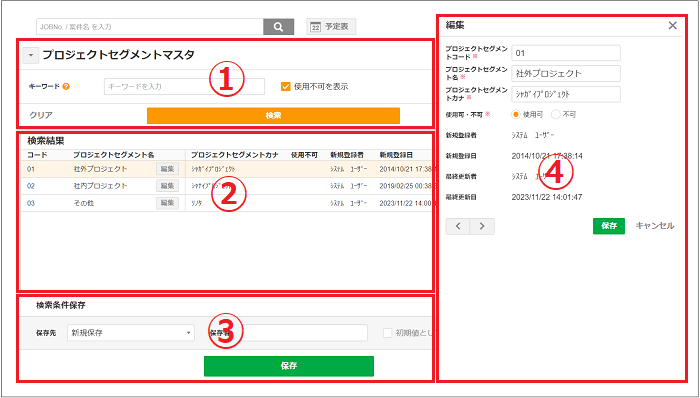The image size is (700, 398).
Task: Select the 不可 radio button
Action: [x=555, y=115]
